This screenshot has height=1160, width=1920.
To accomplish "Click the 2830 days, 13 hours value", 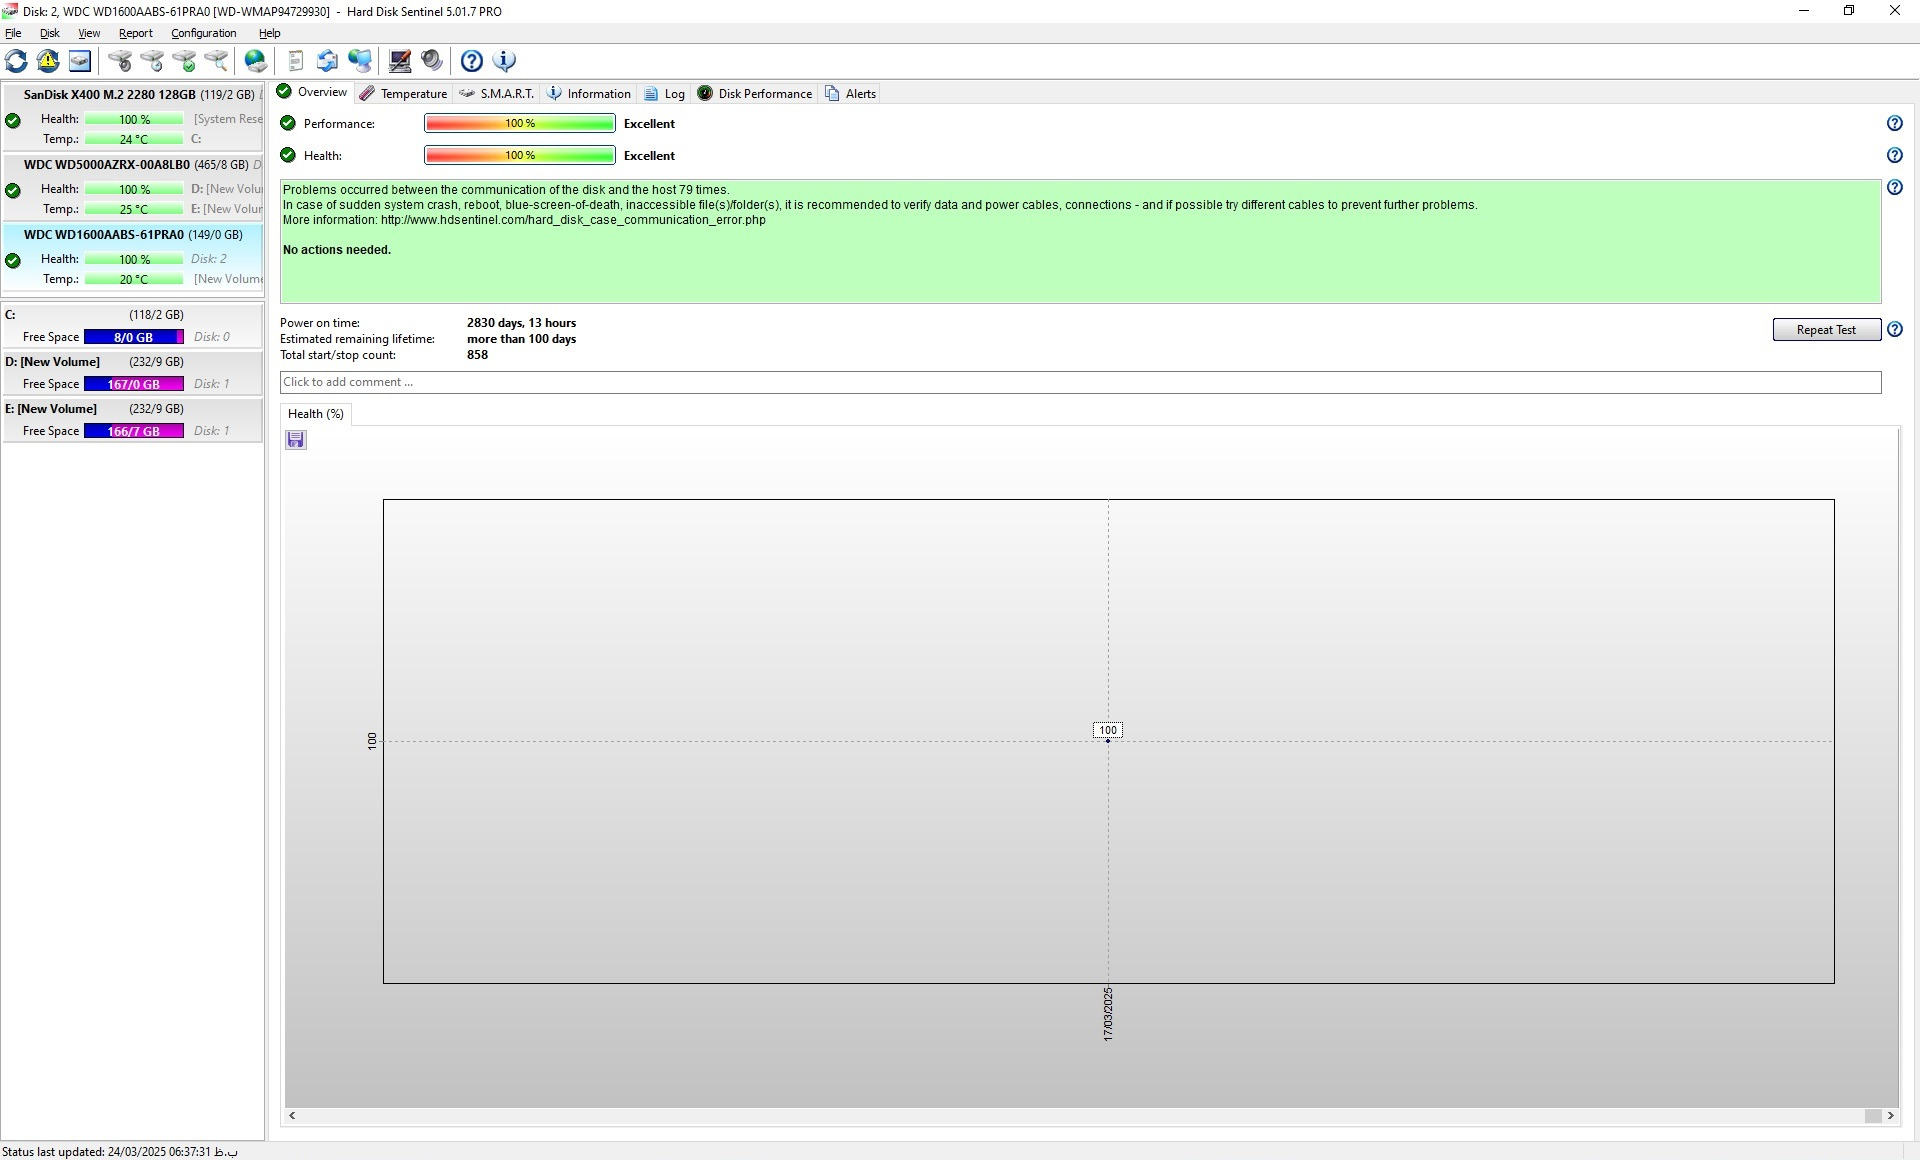I will tap(521, 323).
